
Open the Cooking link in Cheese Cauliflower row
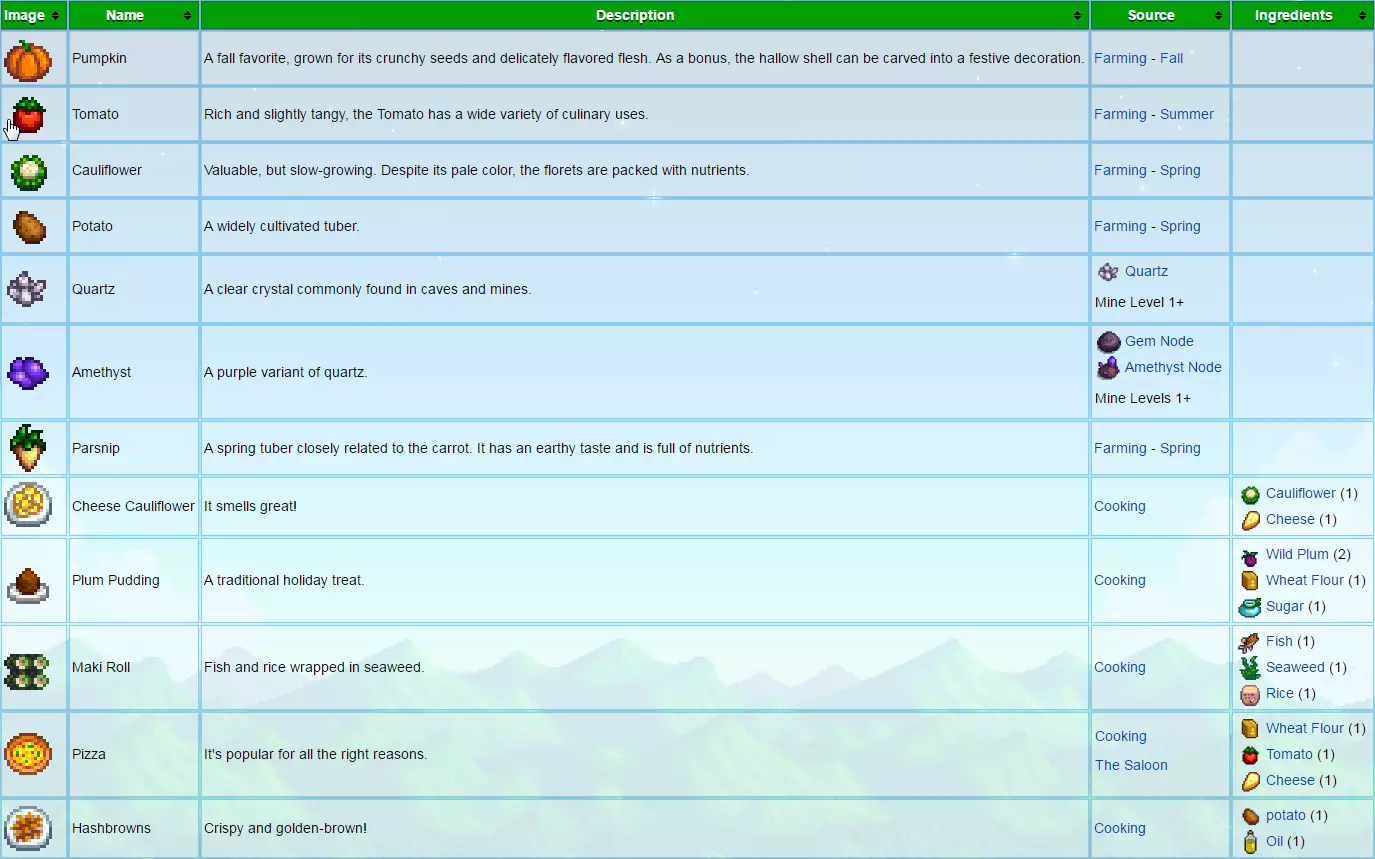tap(1120, 507)
